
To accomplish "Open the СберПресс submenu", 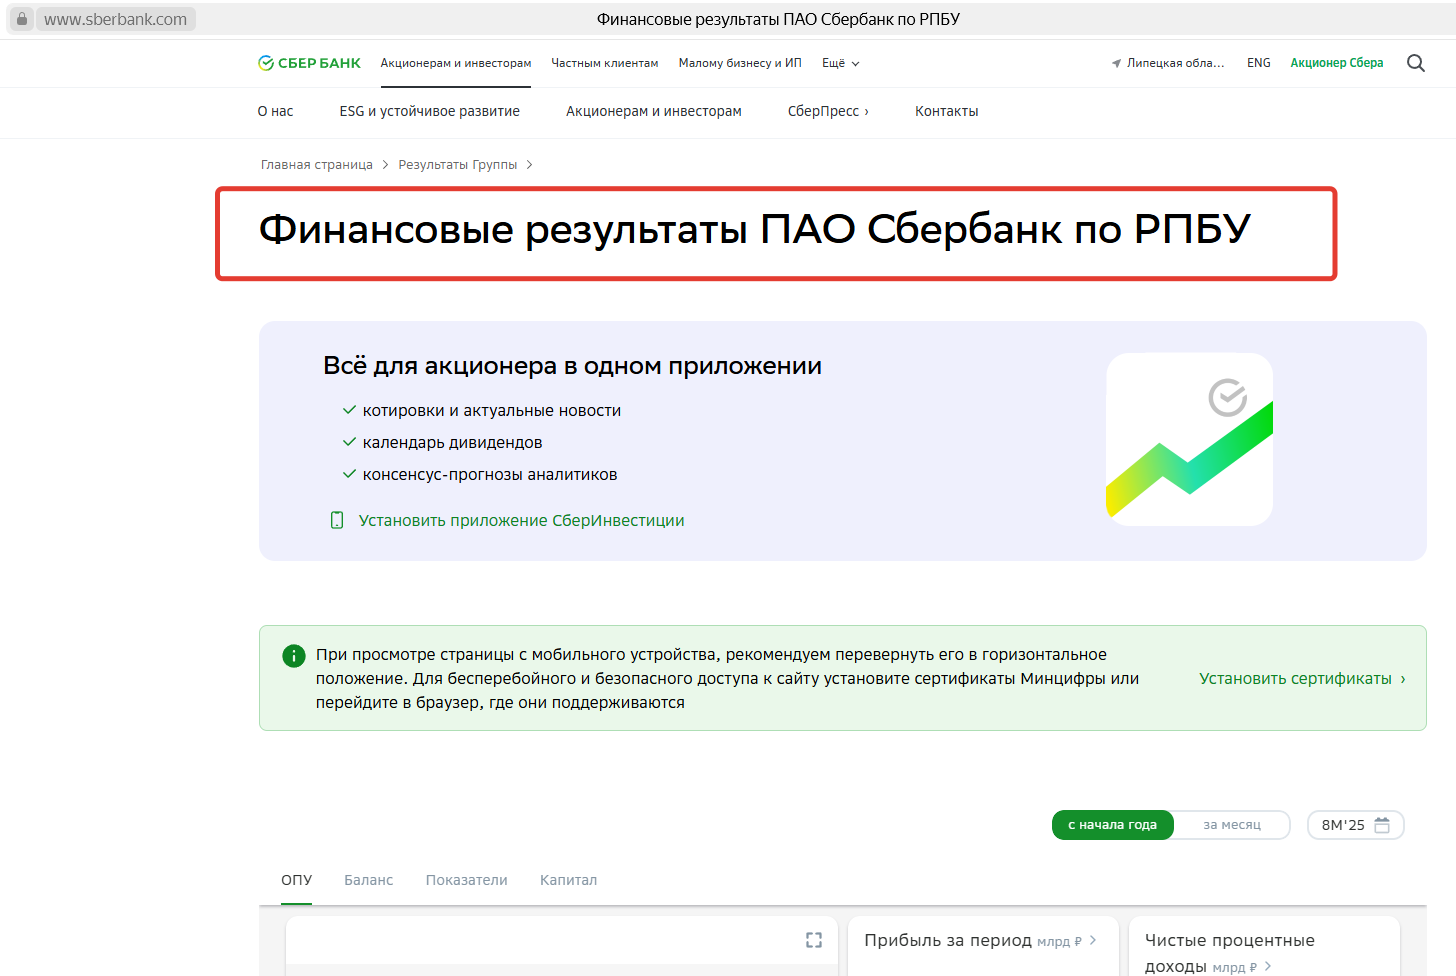I will tap(828, 111).
